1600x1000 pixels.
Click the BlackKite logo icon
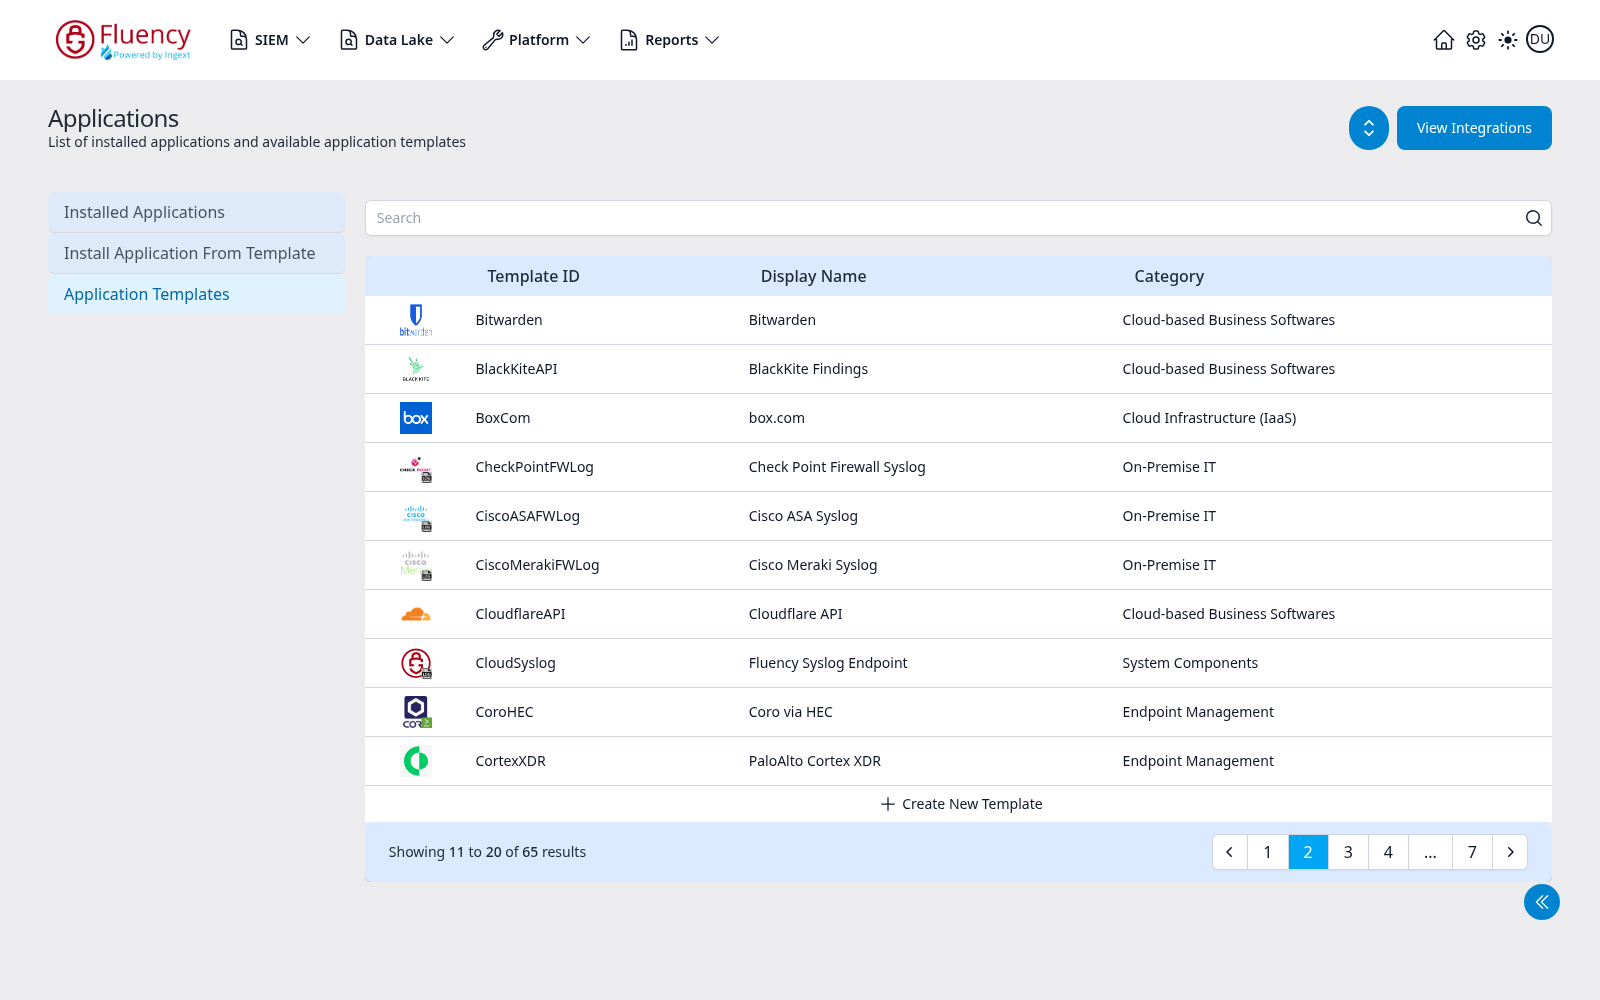click(x=416, y=369)
